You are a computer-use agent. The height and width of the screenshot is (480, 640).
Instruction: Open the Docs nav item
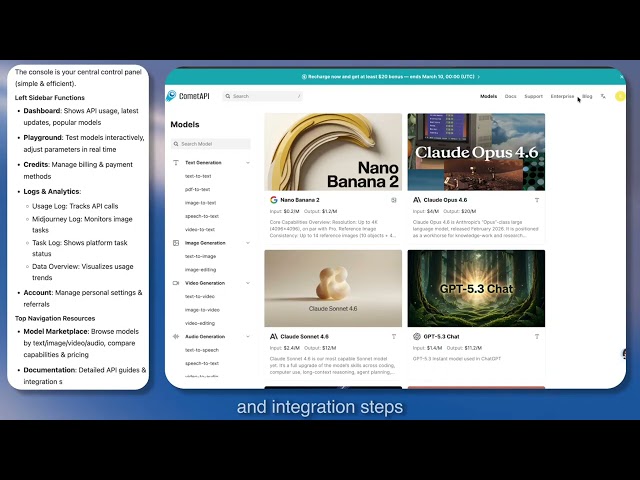510,96
